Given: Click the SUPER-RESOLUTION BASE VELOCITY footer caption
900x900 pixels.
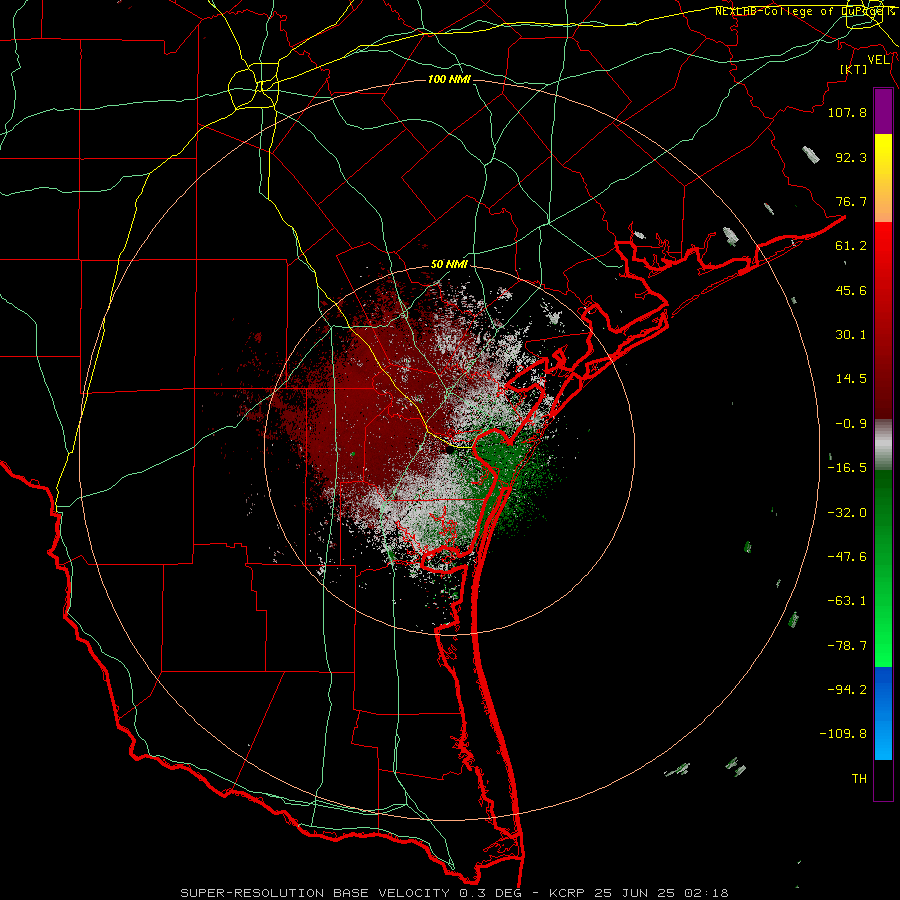Looking at the screenshot, I should coord(454,893).
